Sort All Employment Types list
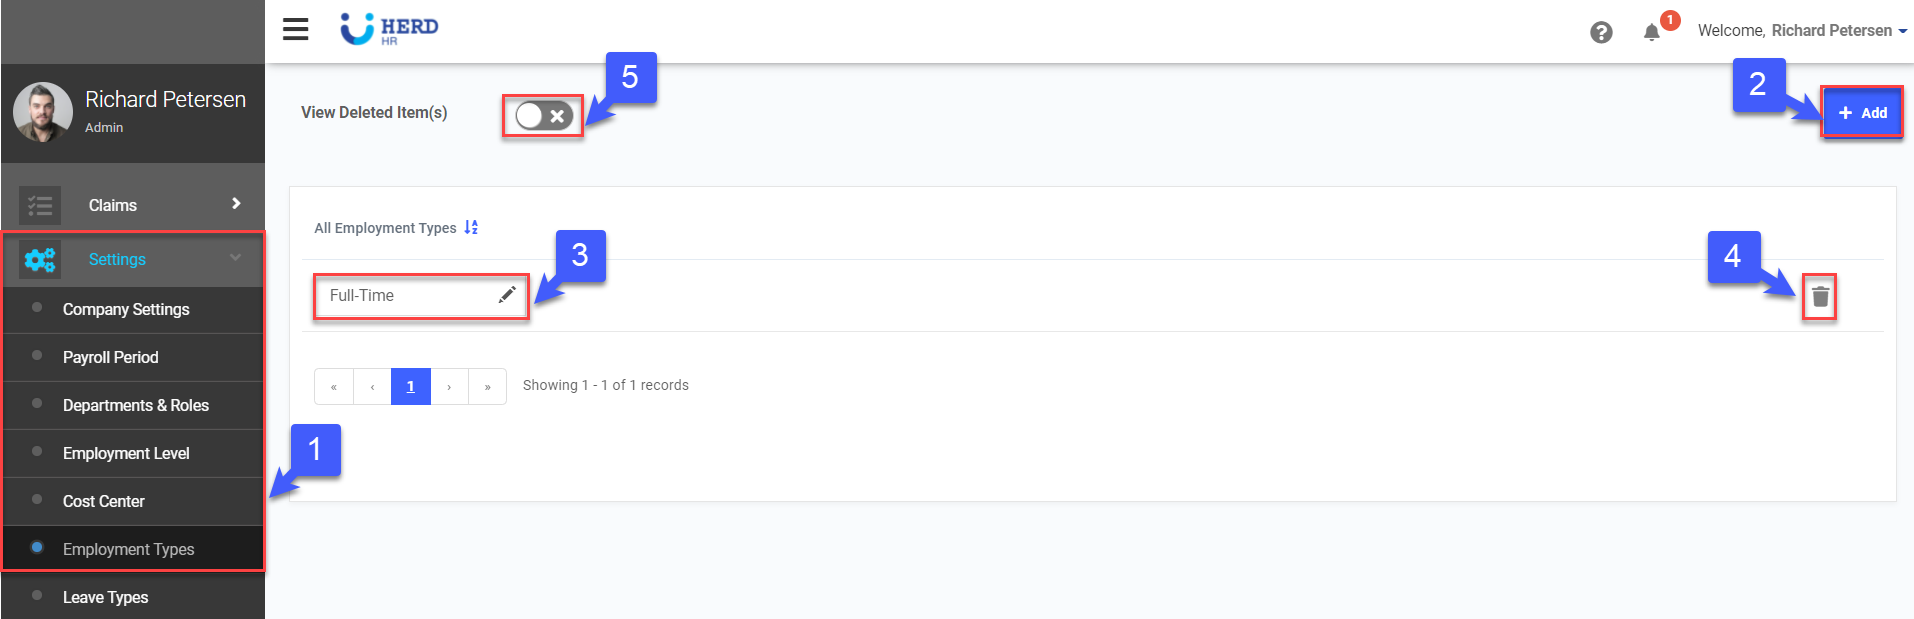 [x=471, y=228]
